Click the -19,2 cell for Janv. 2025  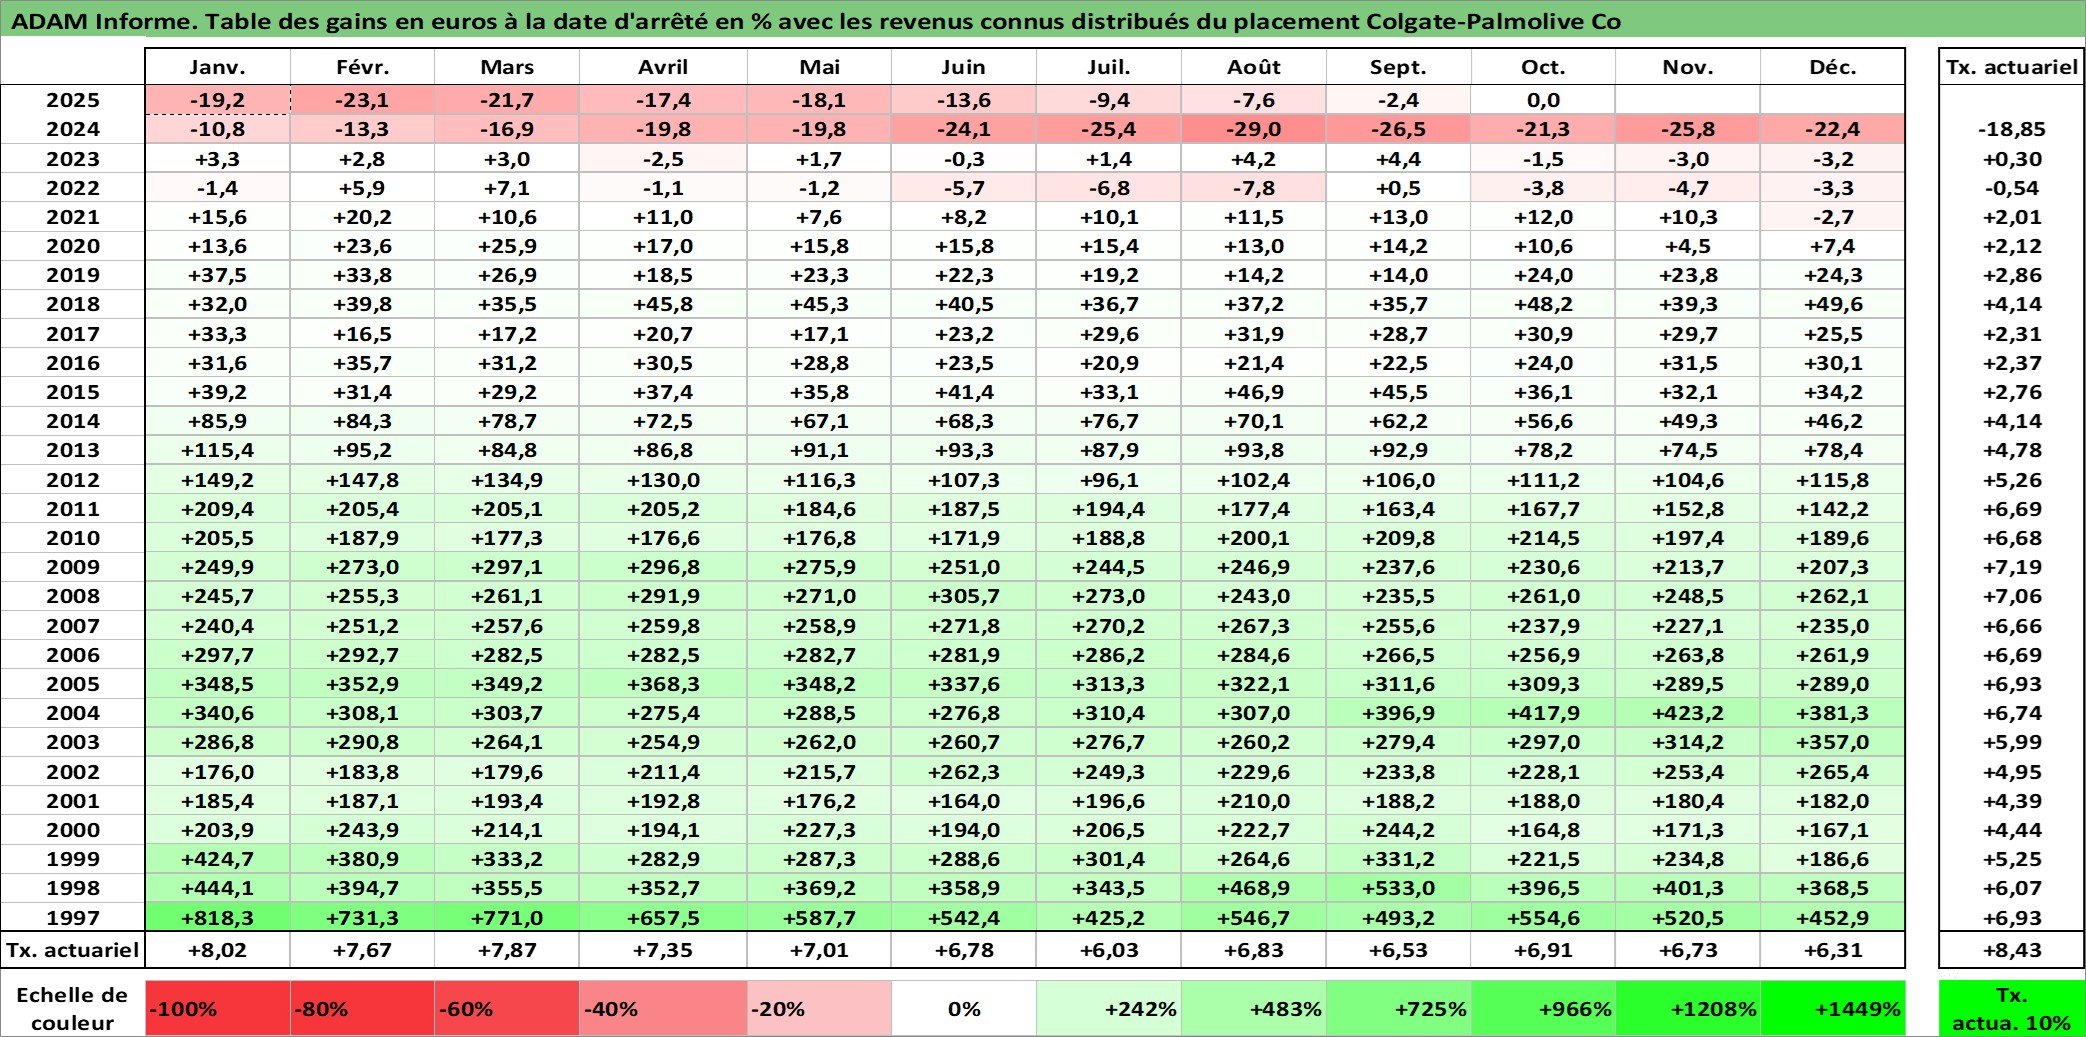(x=218, y=100)
